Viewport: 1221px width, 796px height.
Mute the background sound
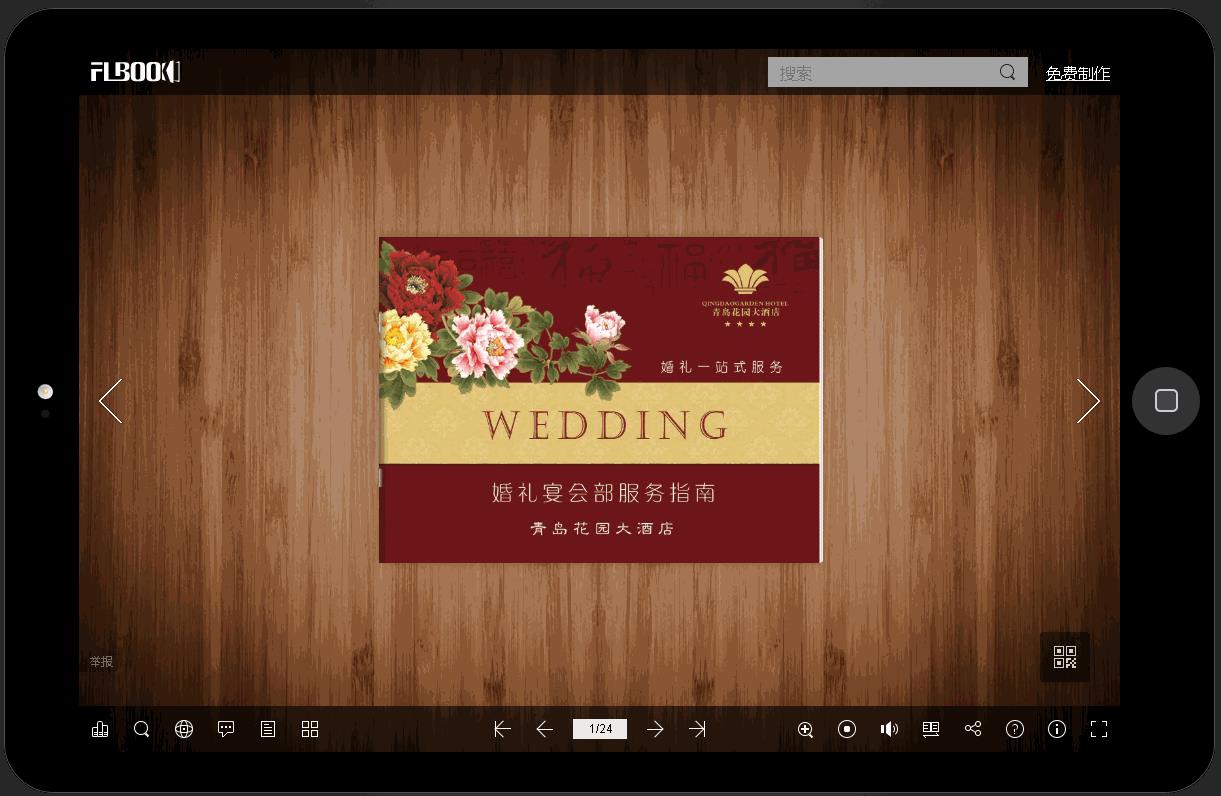pyautogui.click(x=889, y=729)
